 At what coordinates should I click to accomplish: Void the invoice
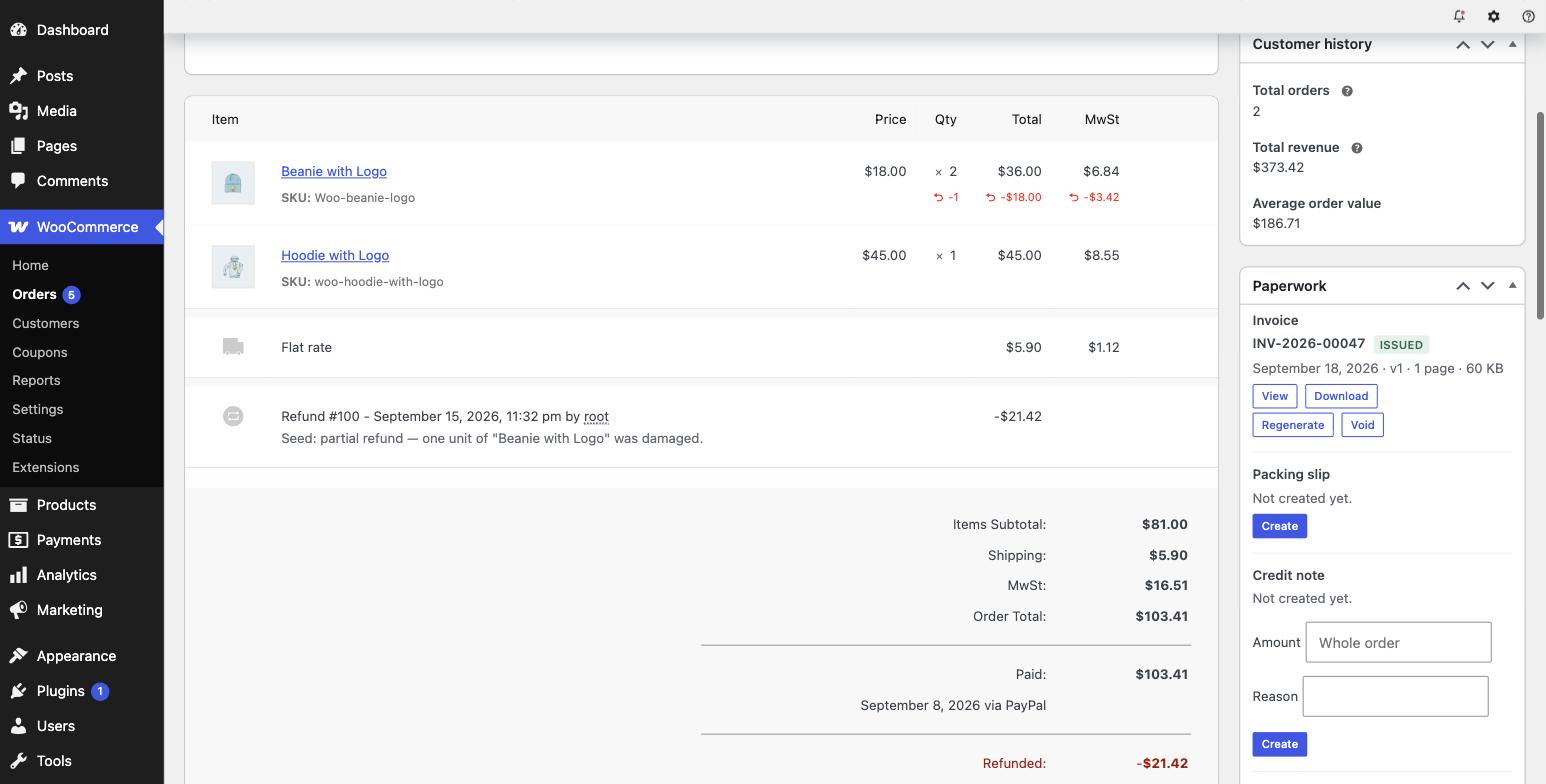point(1362,425)
